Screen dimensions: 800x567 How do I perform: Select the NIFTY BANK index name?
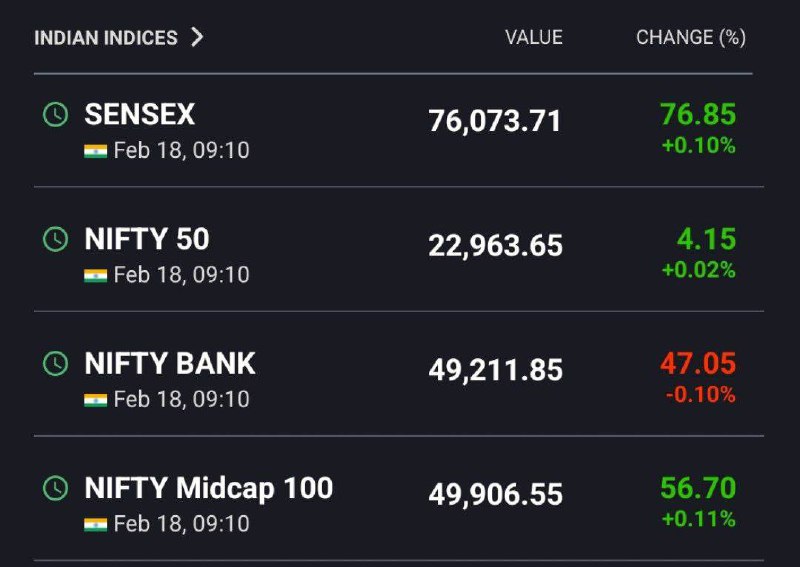(170, 363)
